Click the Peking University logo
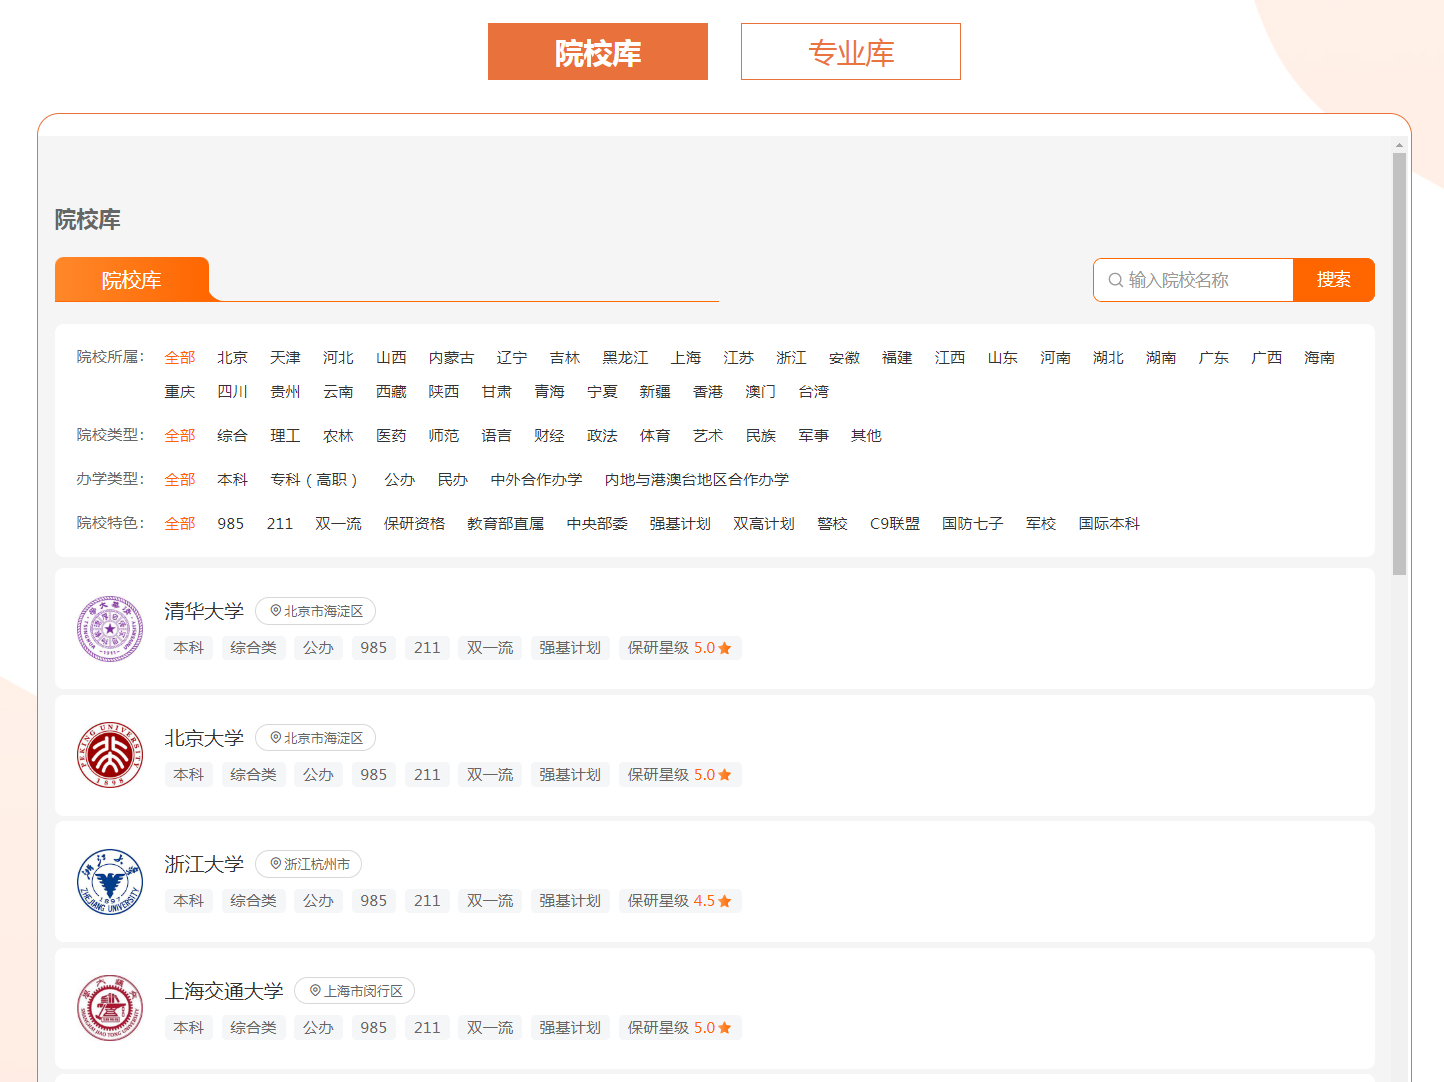This screenshot has width=1444, height=1082. click(x=110, y=755)
